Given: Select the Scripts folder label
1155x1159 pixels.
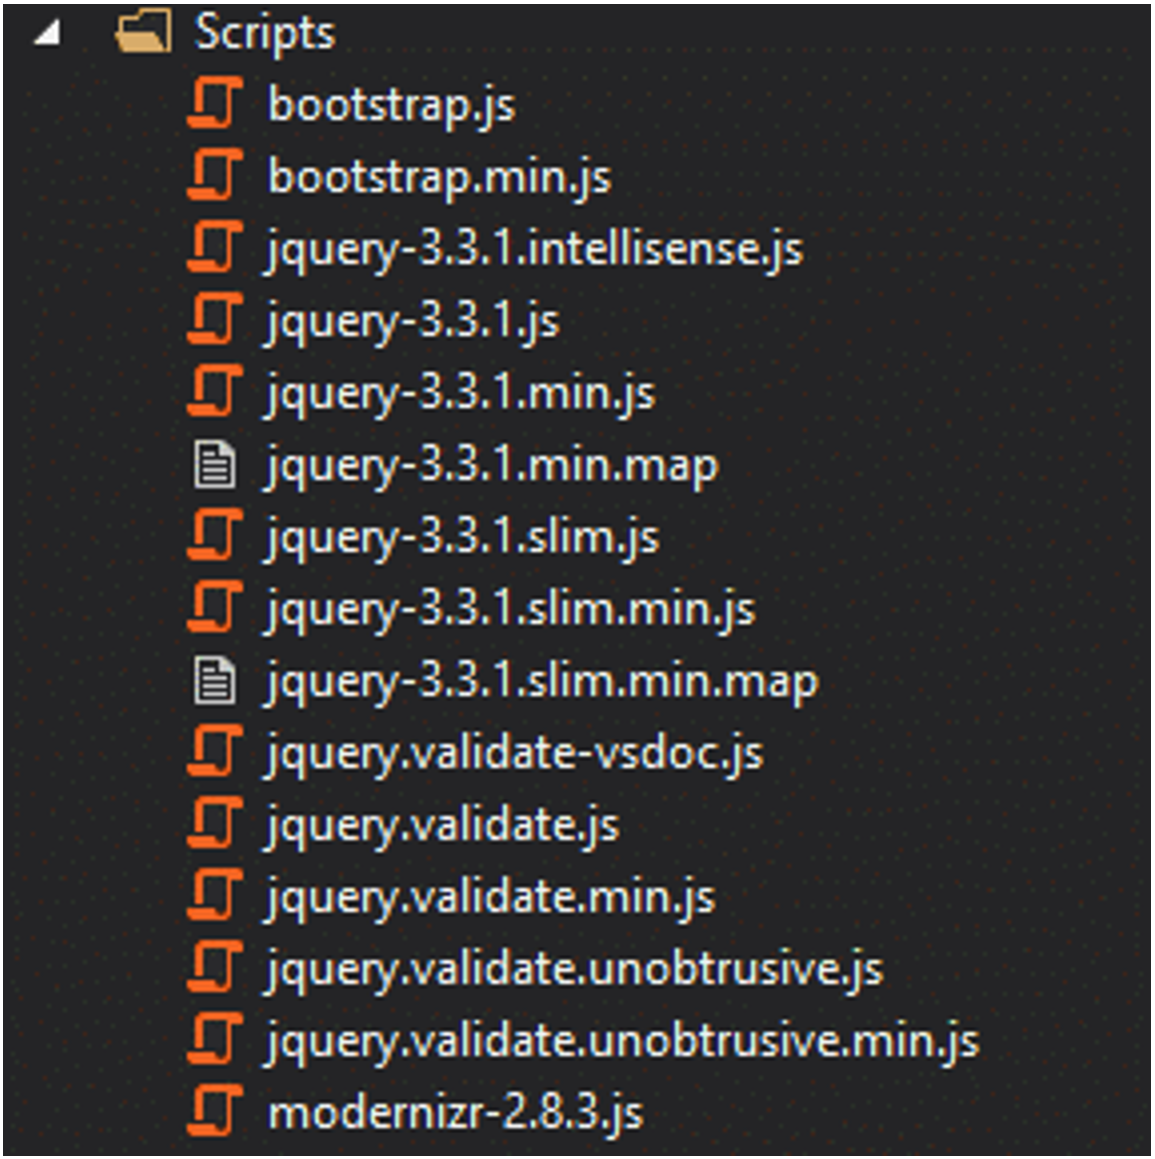Looking at the screenshot, I should tap(265, 34).
